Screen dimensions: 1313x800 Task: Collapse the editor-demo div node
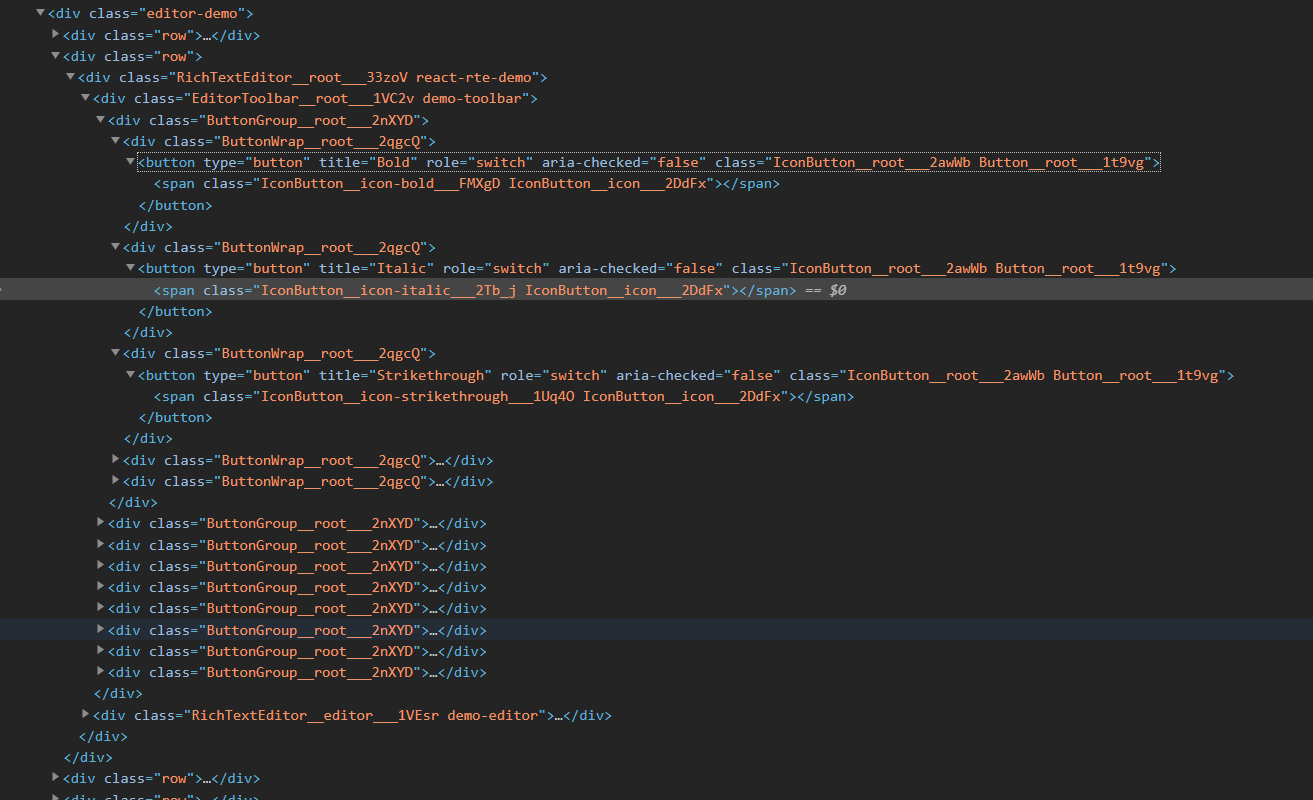click(x=40, y=14)
